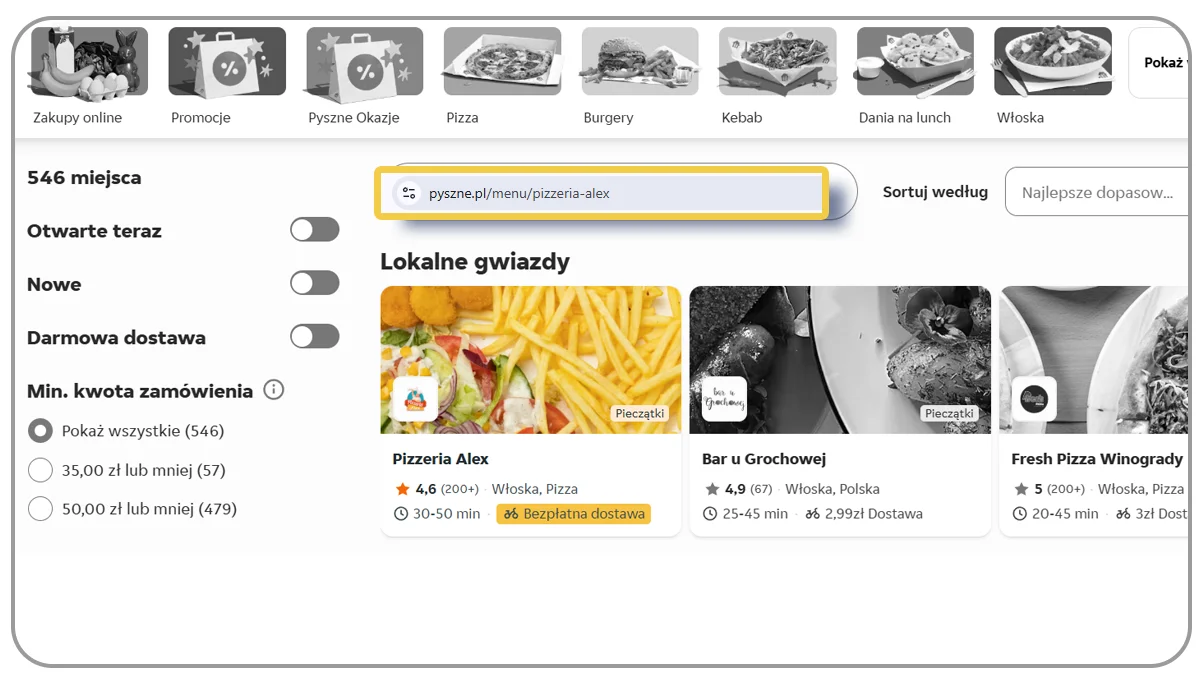The width and height of the screenshot is (1202, 684).
Task: Select the Włoska cuisine icon
Action: click(1051, 60)
